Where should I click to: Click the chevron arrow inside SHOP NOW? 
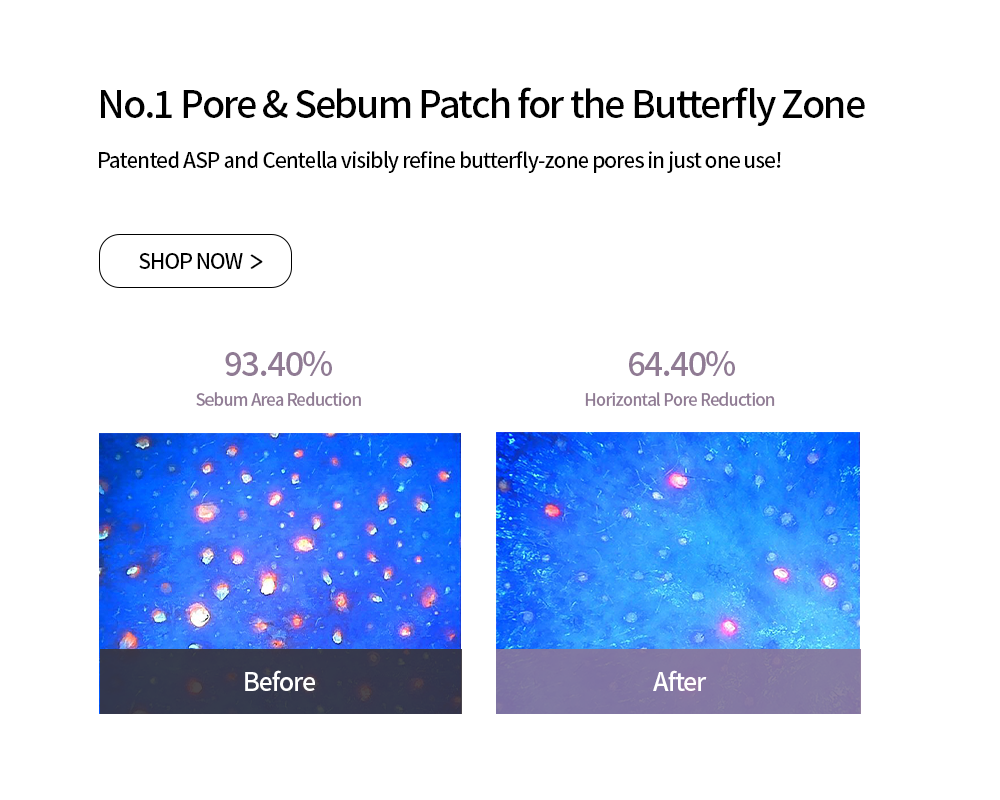tap(257, 262)
